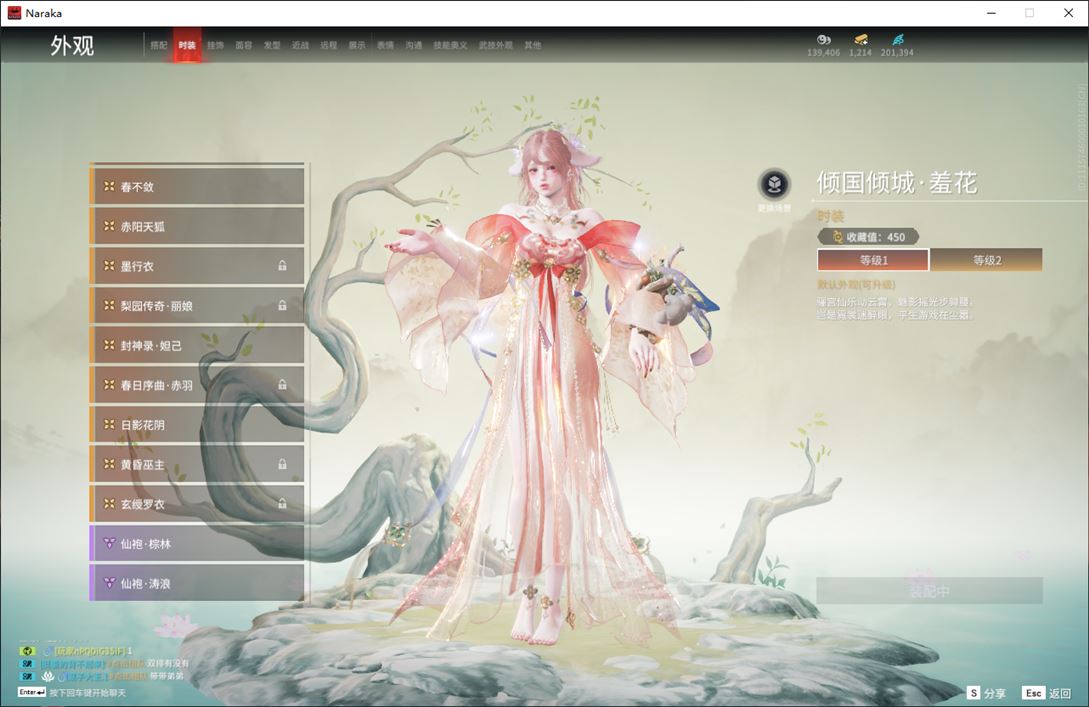Click the 装配中 equip button
The height and width of the screenshot is (707, 1089).
pyautogui.click(x=929, y=591)
